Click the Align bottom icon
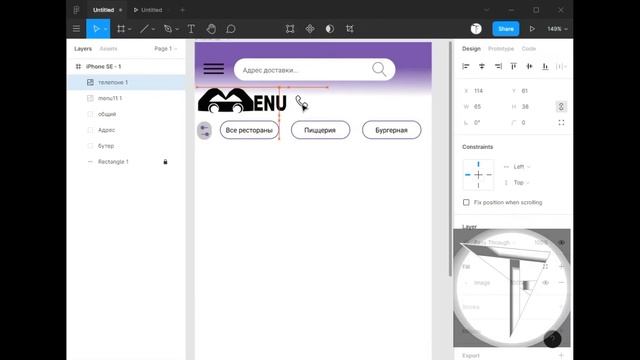640x360 pixels. [x=545, y=66]
